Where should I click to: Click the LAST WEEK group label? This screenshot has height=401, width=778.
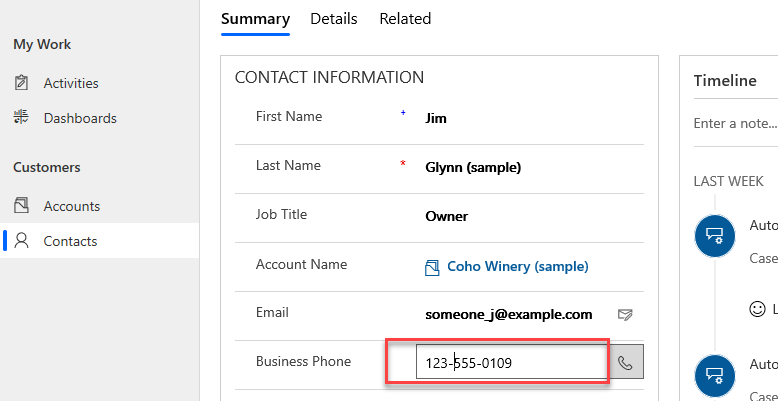pos(728,181)
